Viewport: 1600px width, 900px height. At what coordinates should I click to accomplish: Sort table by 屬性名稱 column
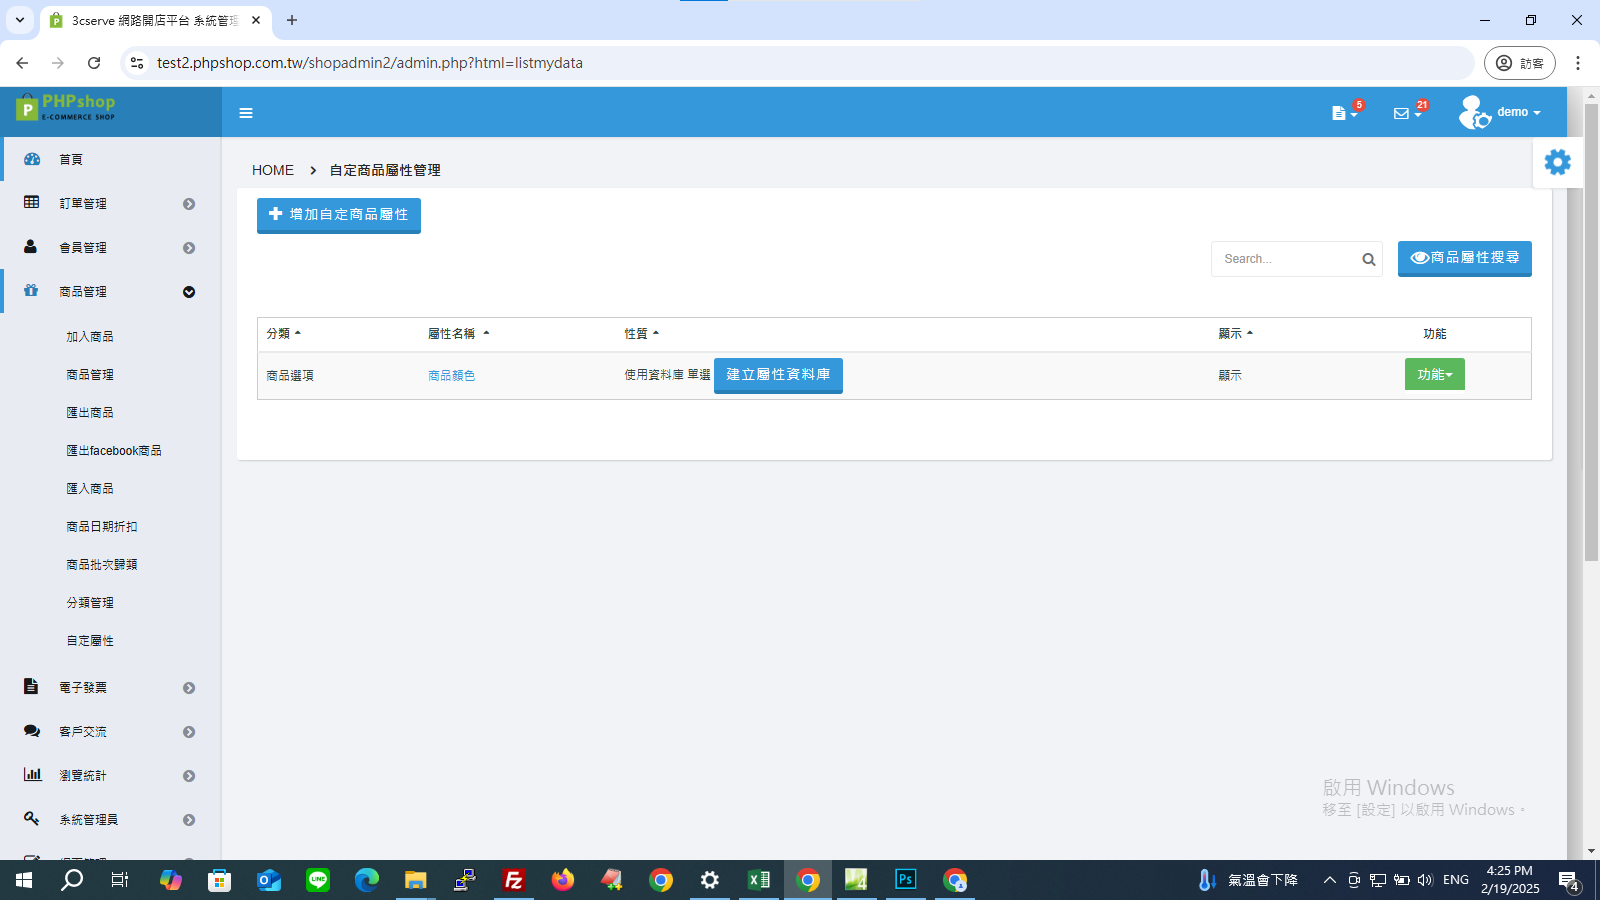tap(458, 334)
